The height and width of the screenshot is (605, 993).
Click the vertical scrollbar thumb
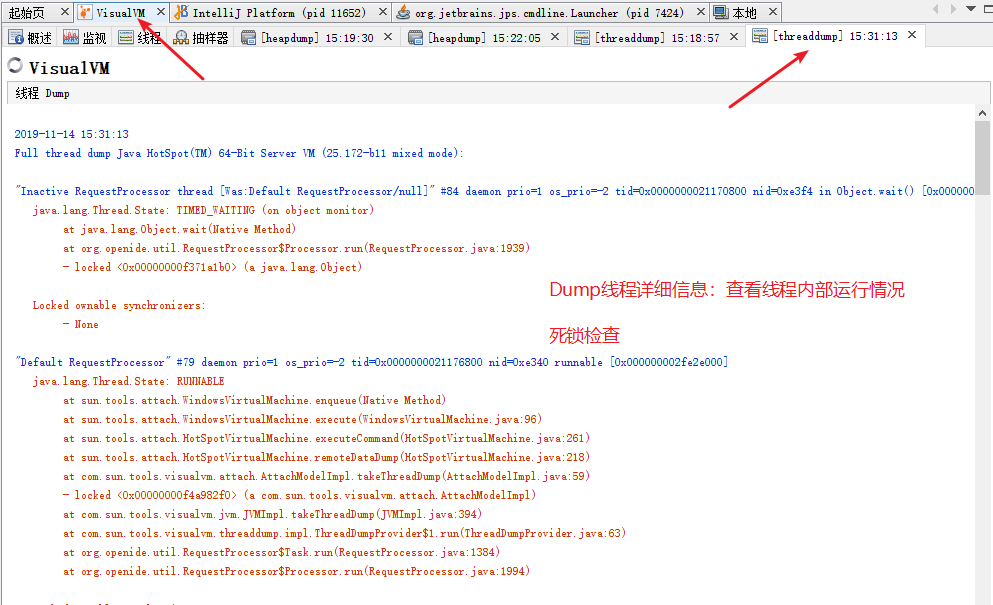982,157
